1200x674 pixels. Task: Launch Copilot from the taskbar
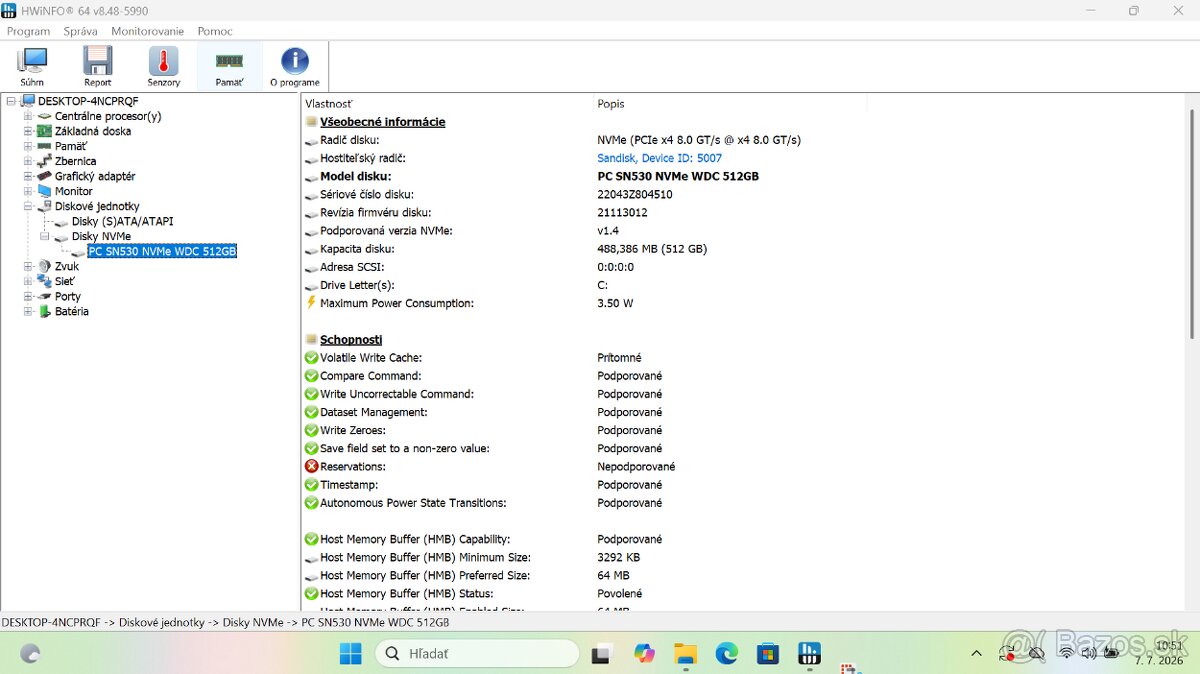point(644,654)
